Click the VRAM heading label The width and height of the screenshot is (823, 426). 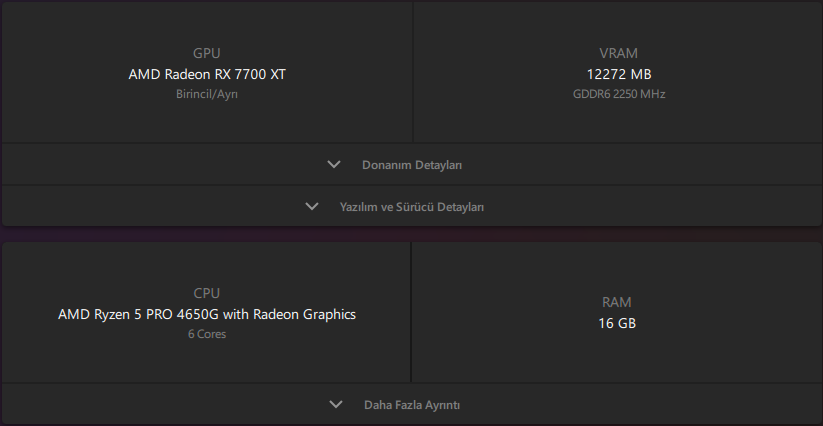(x=618, y=53)
